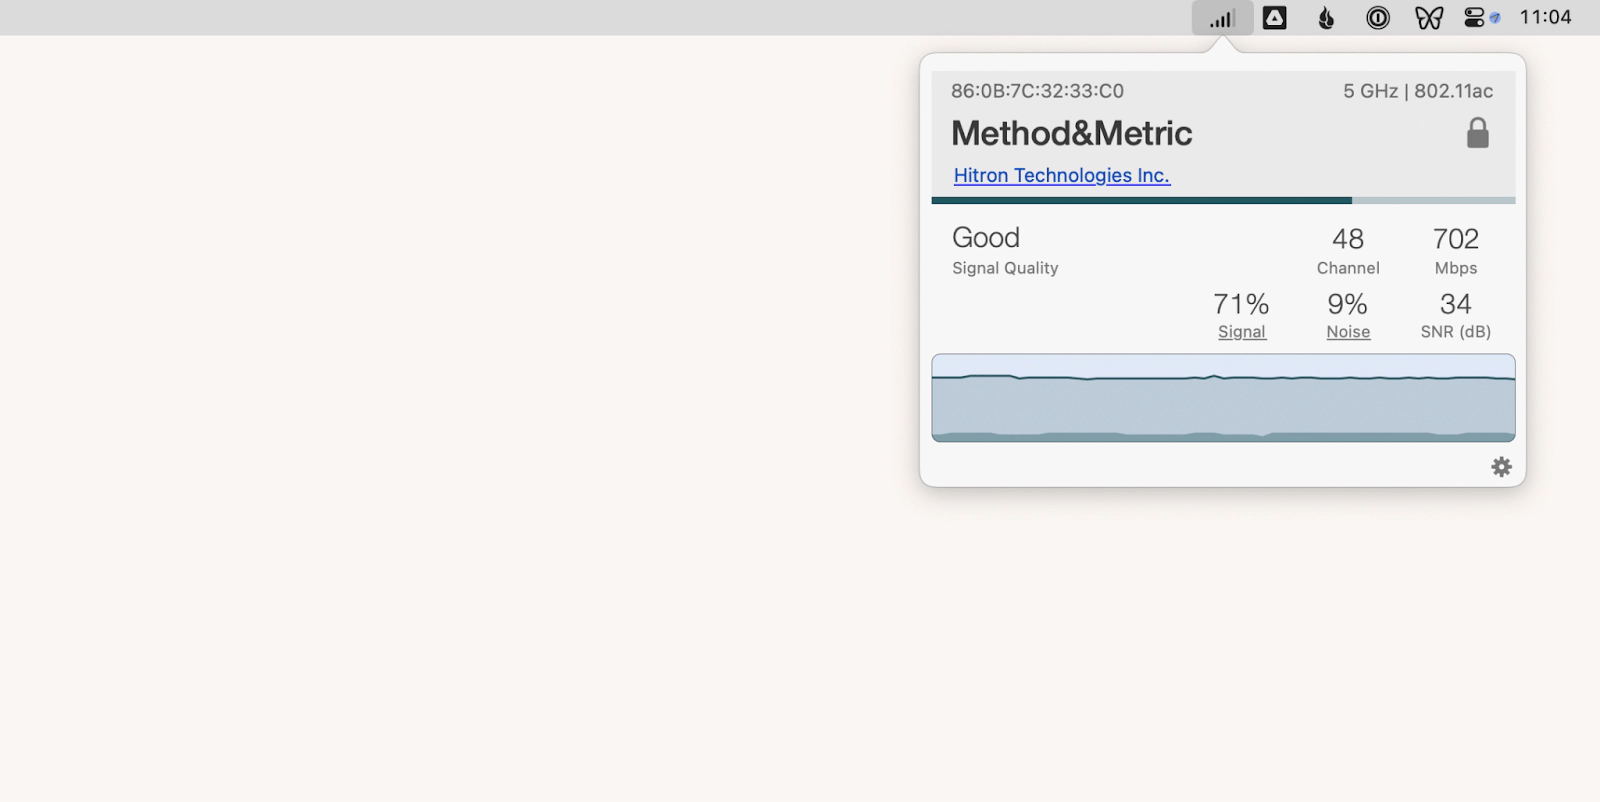This screenshot has width=1600, height=802.
Task: Click the SNR (dB) value
Action: click(1455, 304)
